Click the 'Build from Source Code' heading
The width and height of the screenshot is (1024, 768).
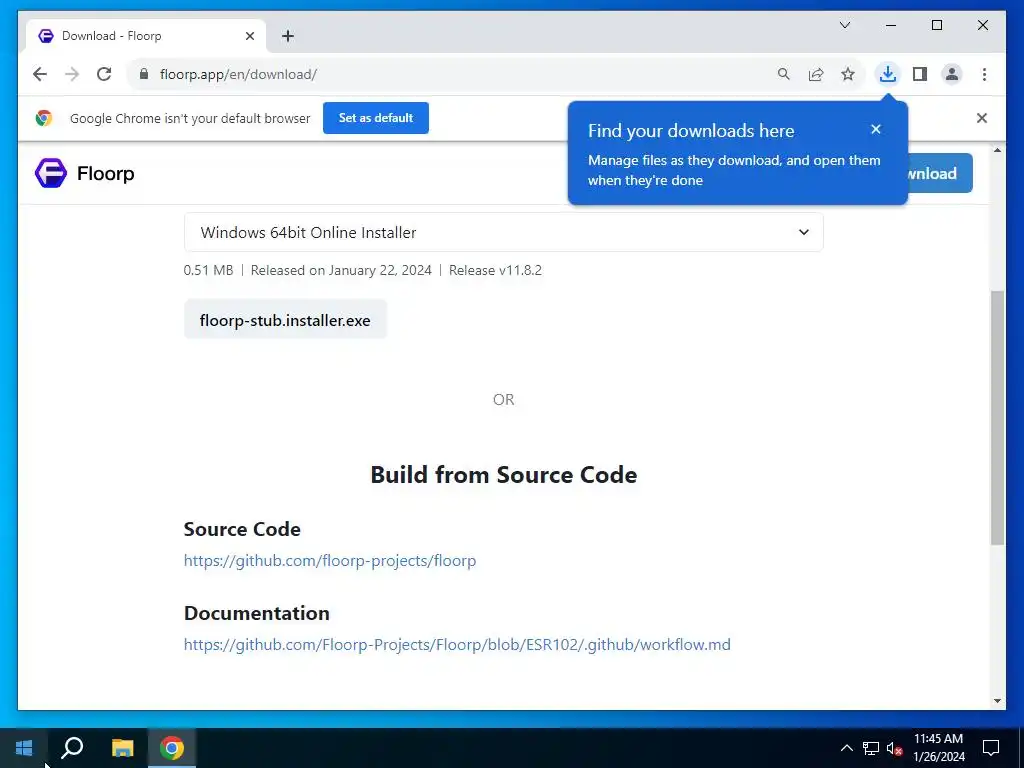(x=504, y=475)
